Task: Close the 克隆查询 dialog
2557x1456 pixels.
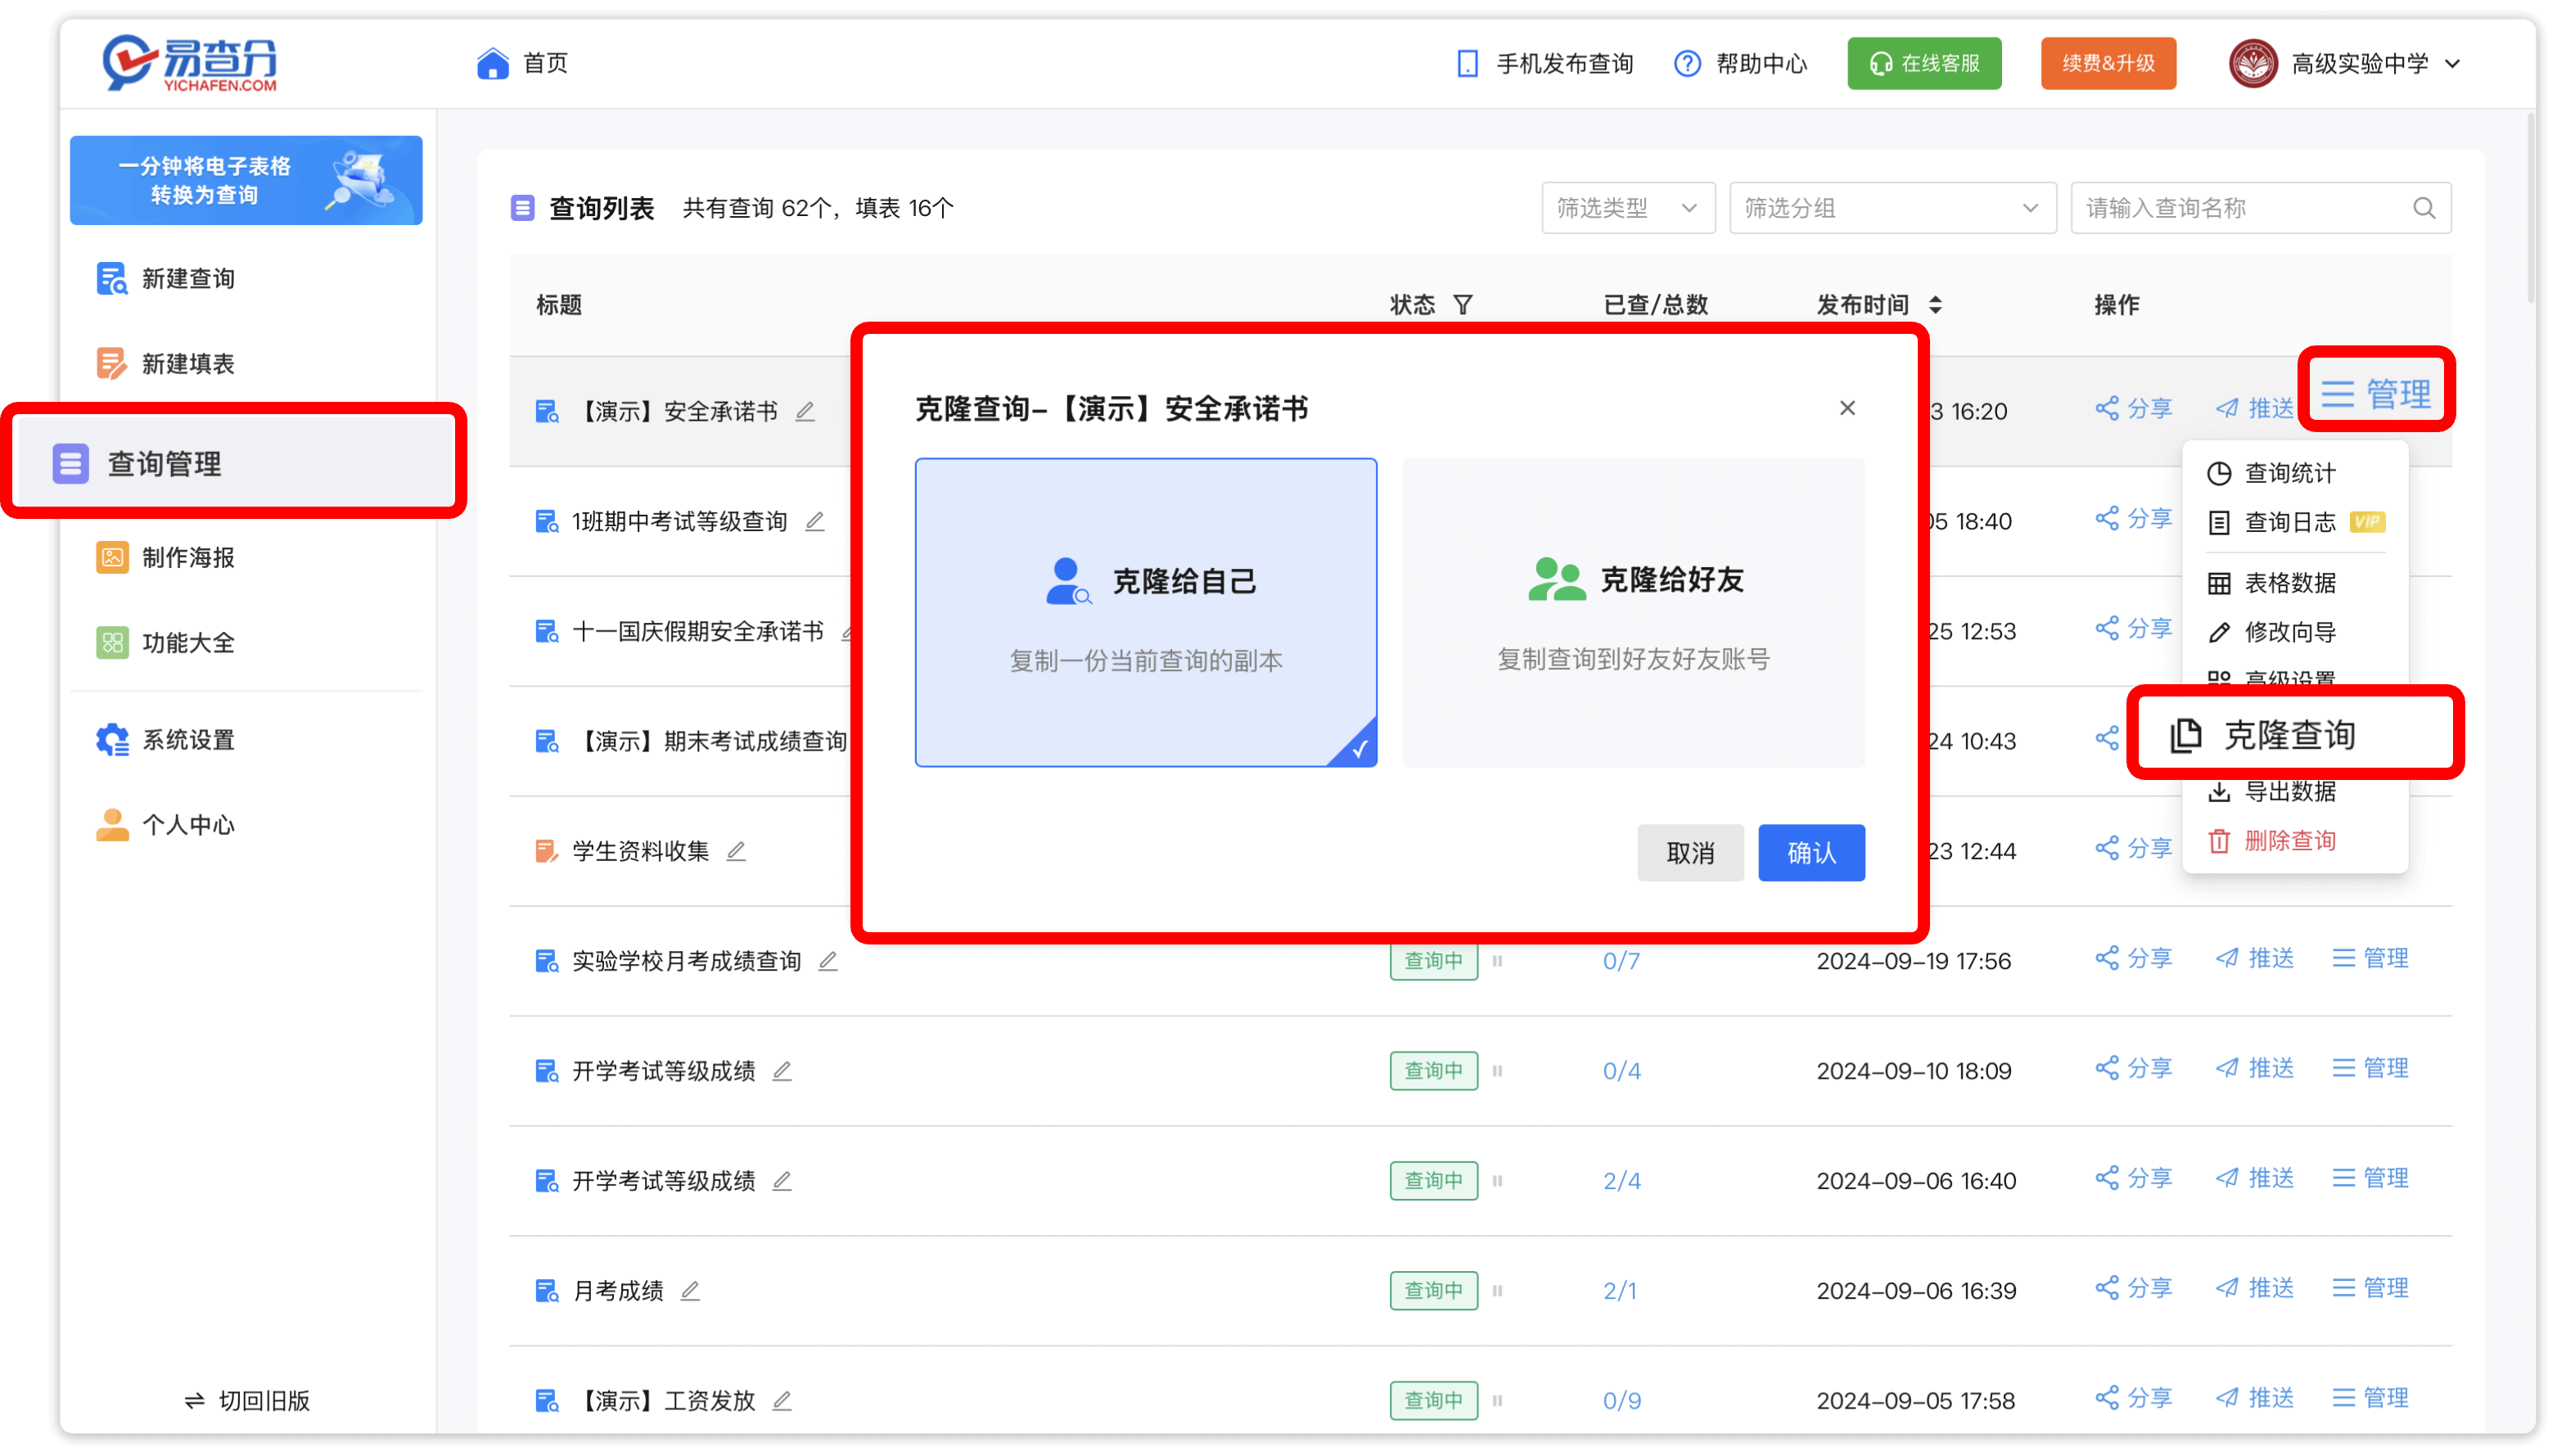Action: click(x=1847, y=408)
